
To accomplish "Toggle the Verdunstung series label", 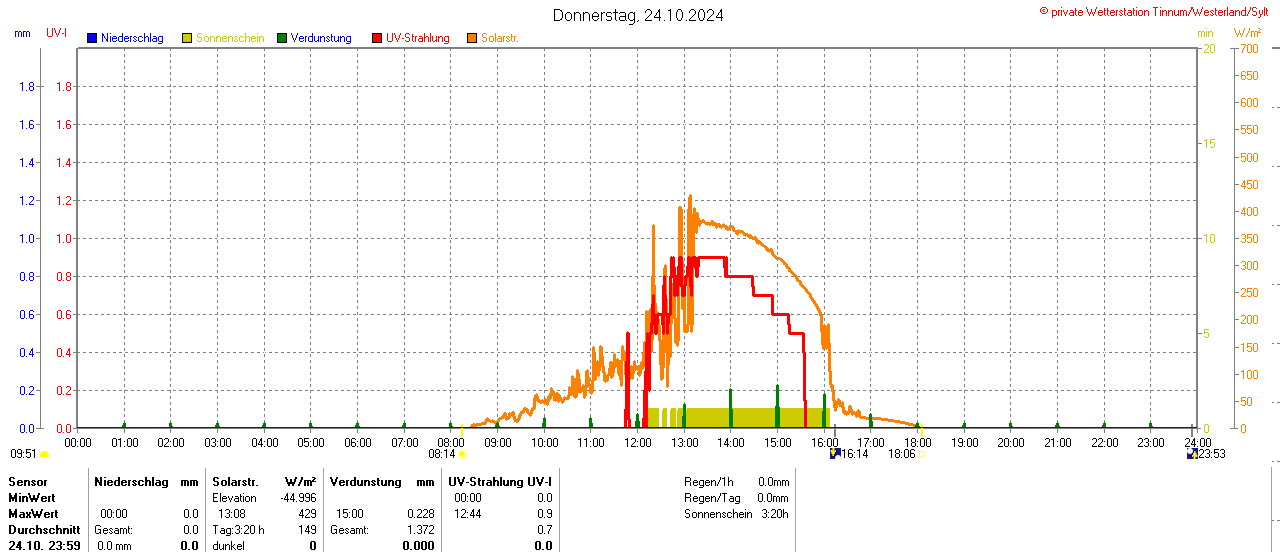I will [x=321, y=38].
